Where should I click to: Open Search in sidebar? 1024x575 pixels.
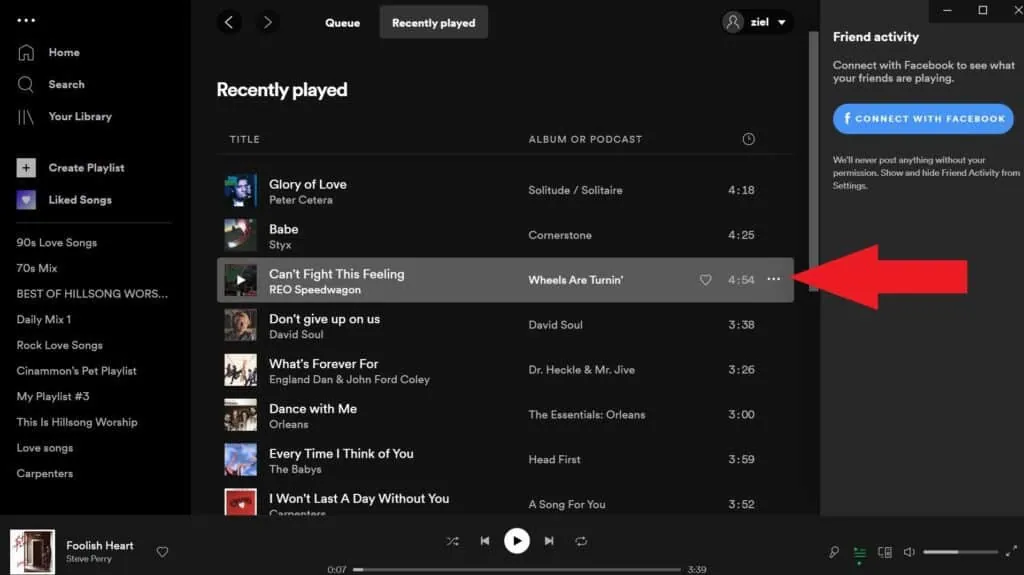click(x=66, y=84)
